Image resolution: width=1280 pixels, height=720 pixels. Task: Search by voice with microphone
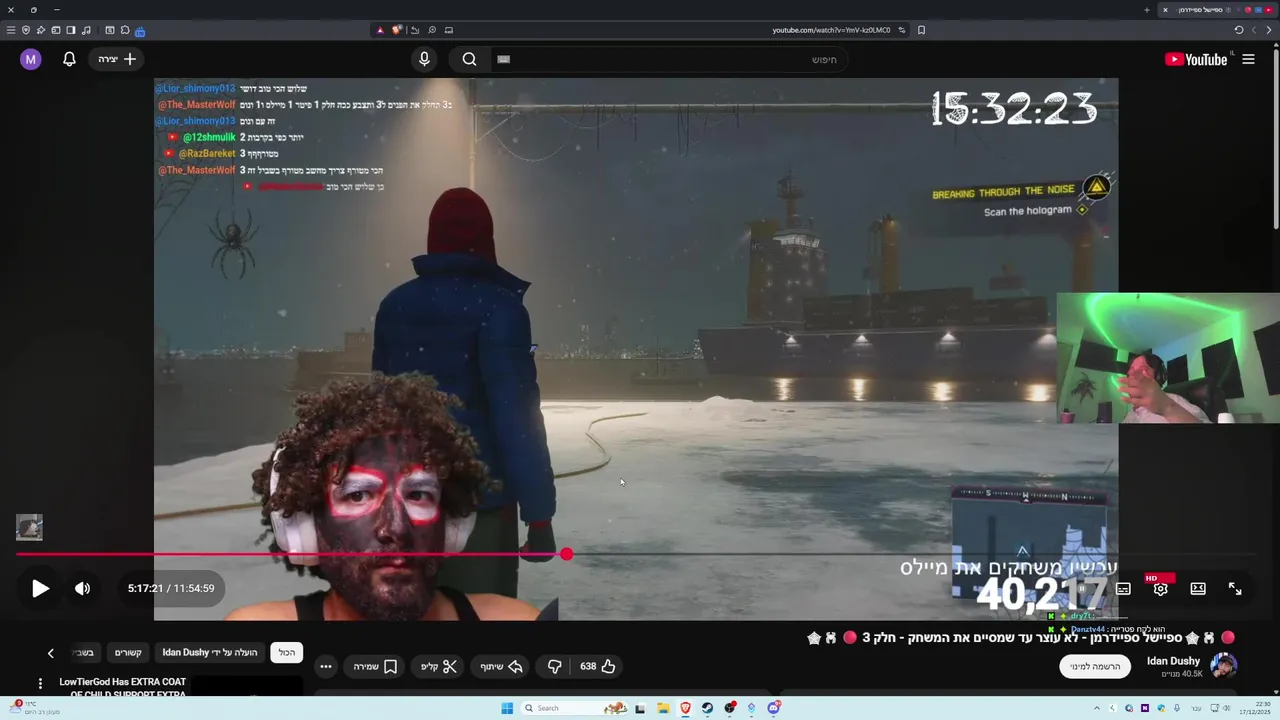pyautogui.click(x=424, y=59)
